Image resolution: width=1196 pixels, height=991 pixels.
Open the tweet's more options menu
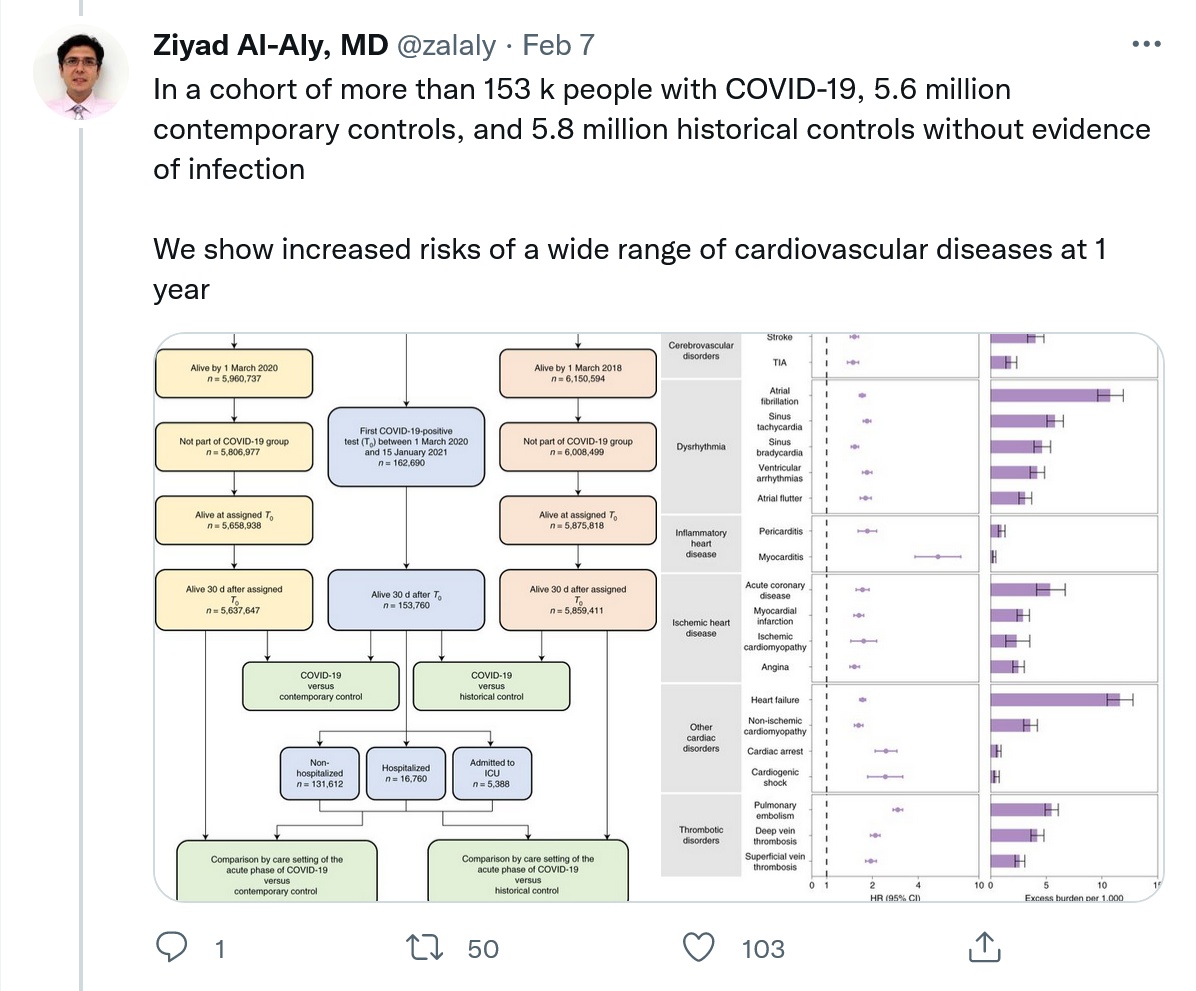[x=1146, y=44]
